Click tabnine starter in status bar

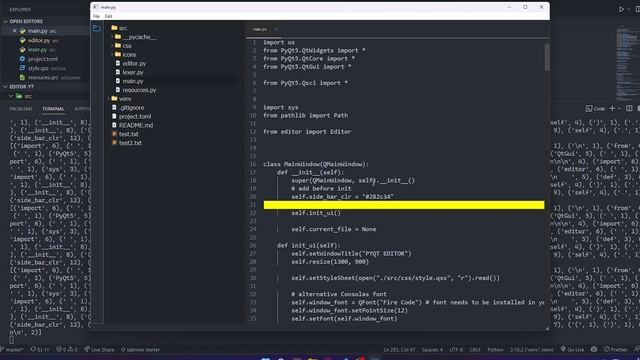[x=140, y=350]
